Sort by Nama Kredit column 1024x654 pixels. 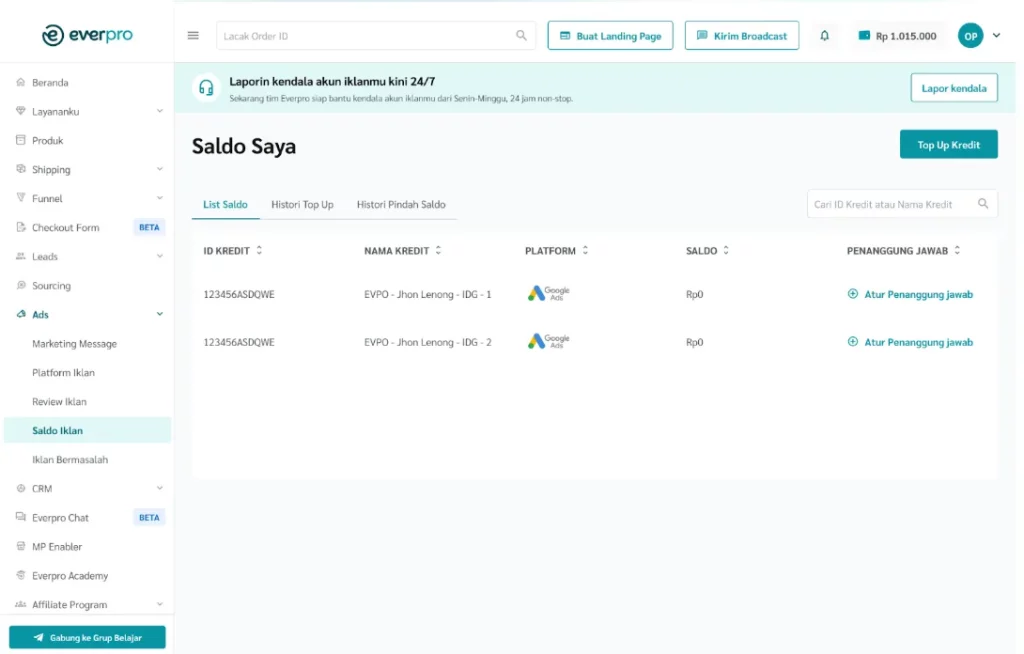[438, 251]
